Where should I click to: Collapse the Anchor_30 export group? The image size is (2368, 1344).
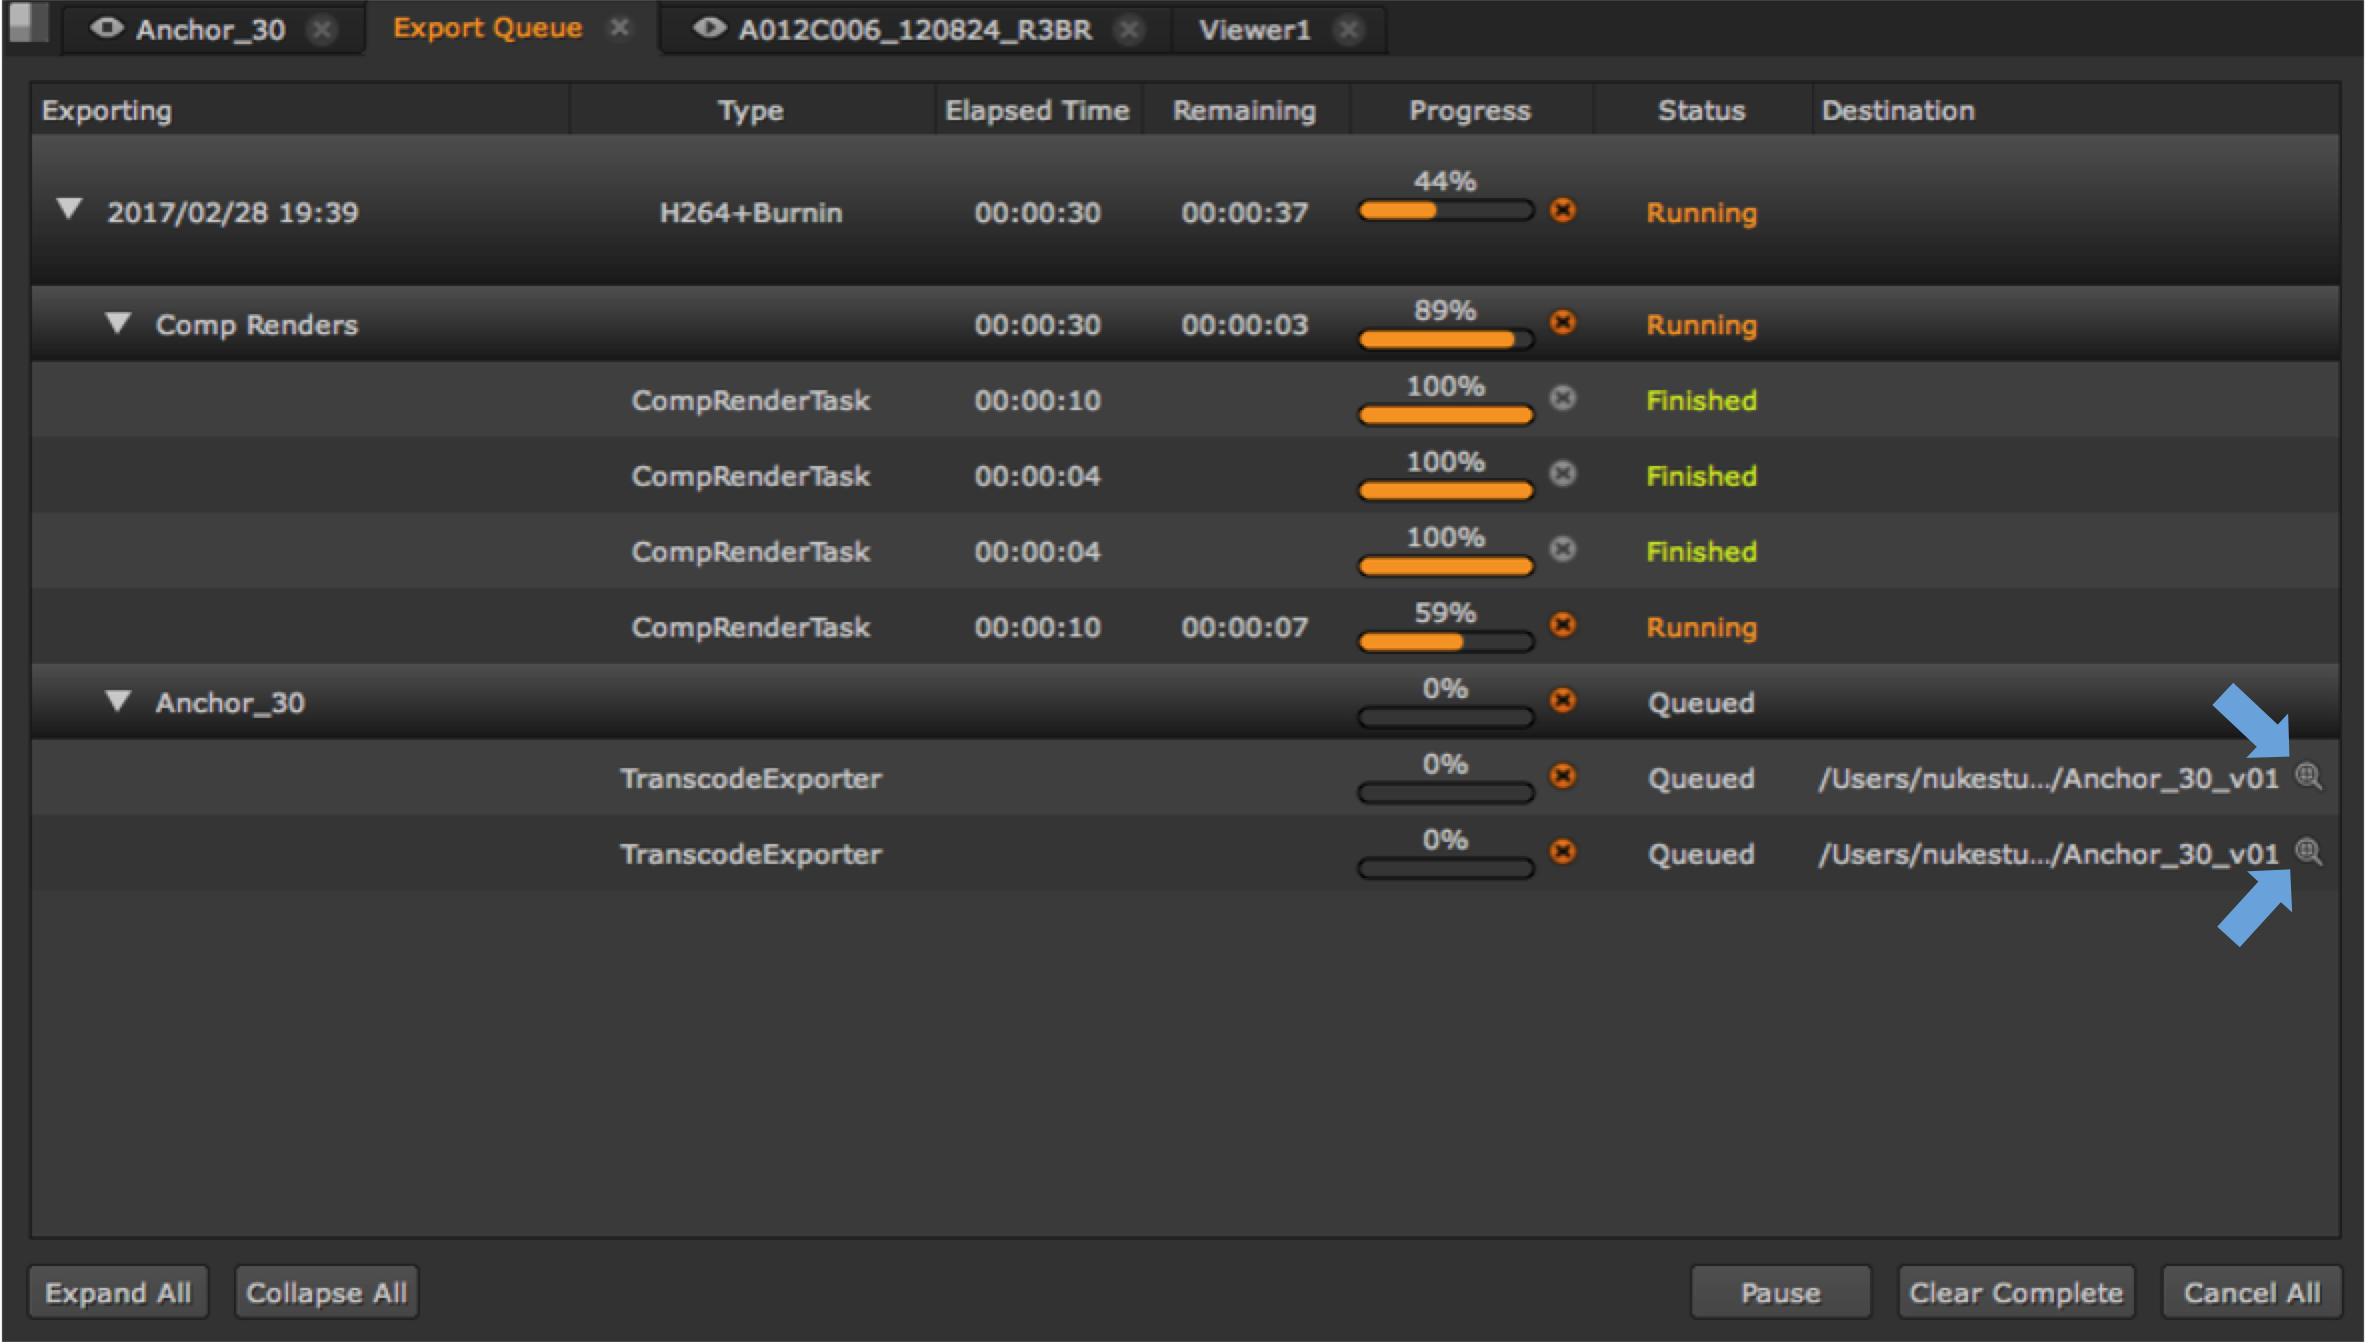coord(118,701)
